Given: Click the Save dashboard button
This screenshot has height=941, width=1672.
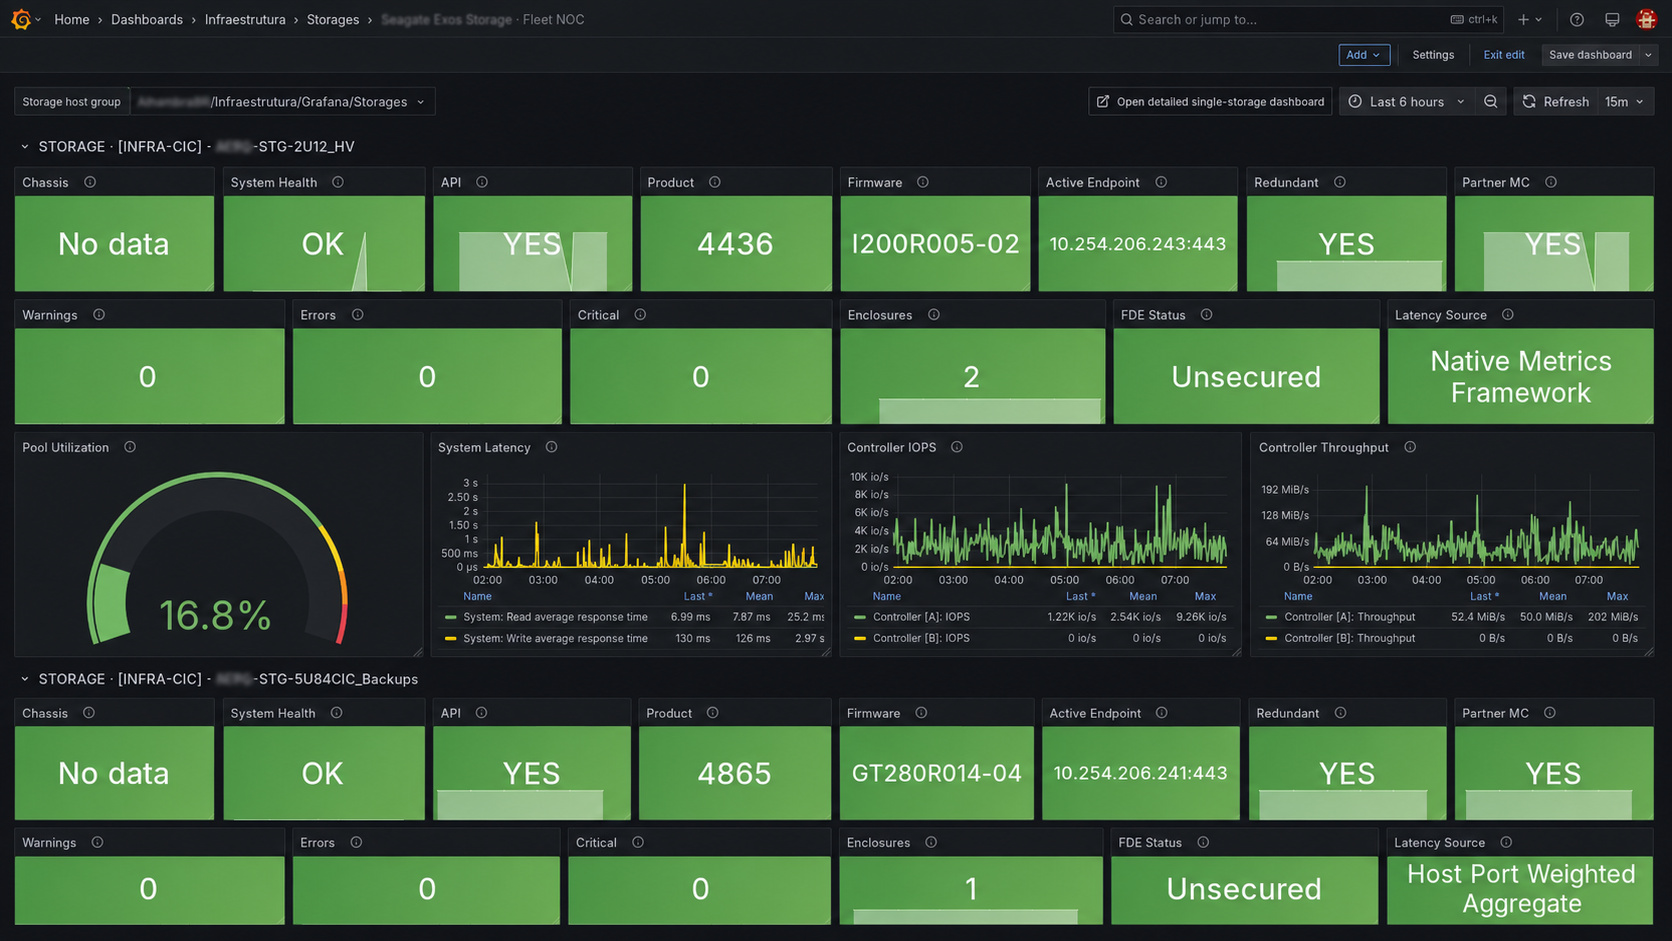Looking at the screenshot, I should pos(1590,55).
